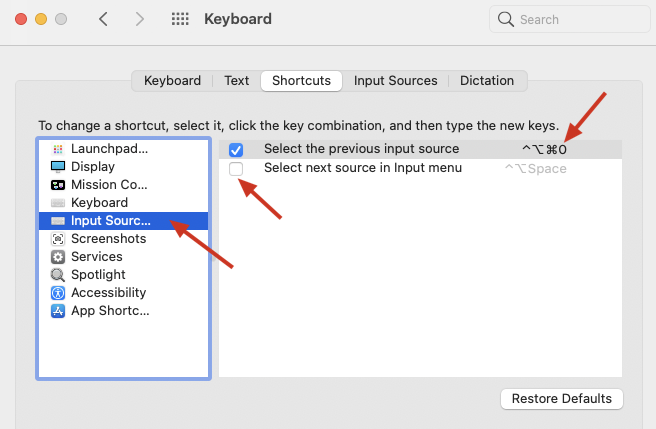656x429 pixels.
Task: Select the Spotlight magnifier icon
Action: pos(57,275)
